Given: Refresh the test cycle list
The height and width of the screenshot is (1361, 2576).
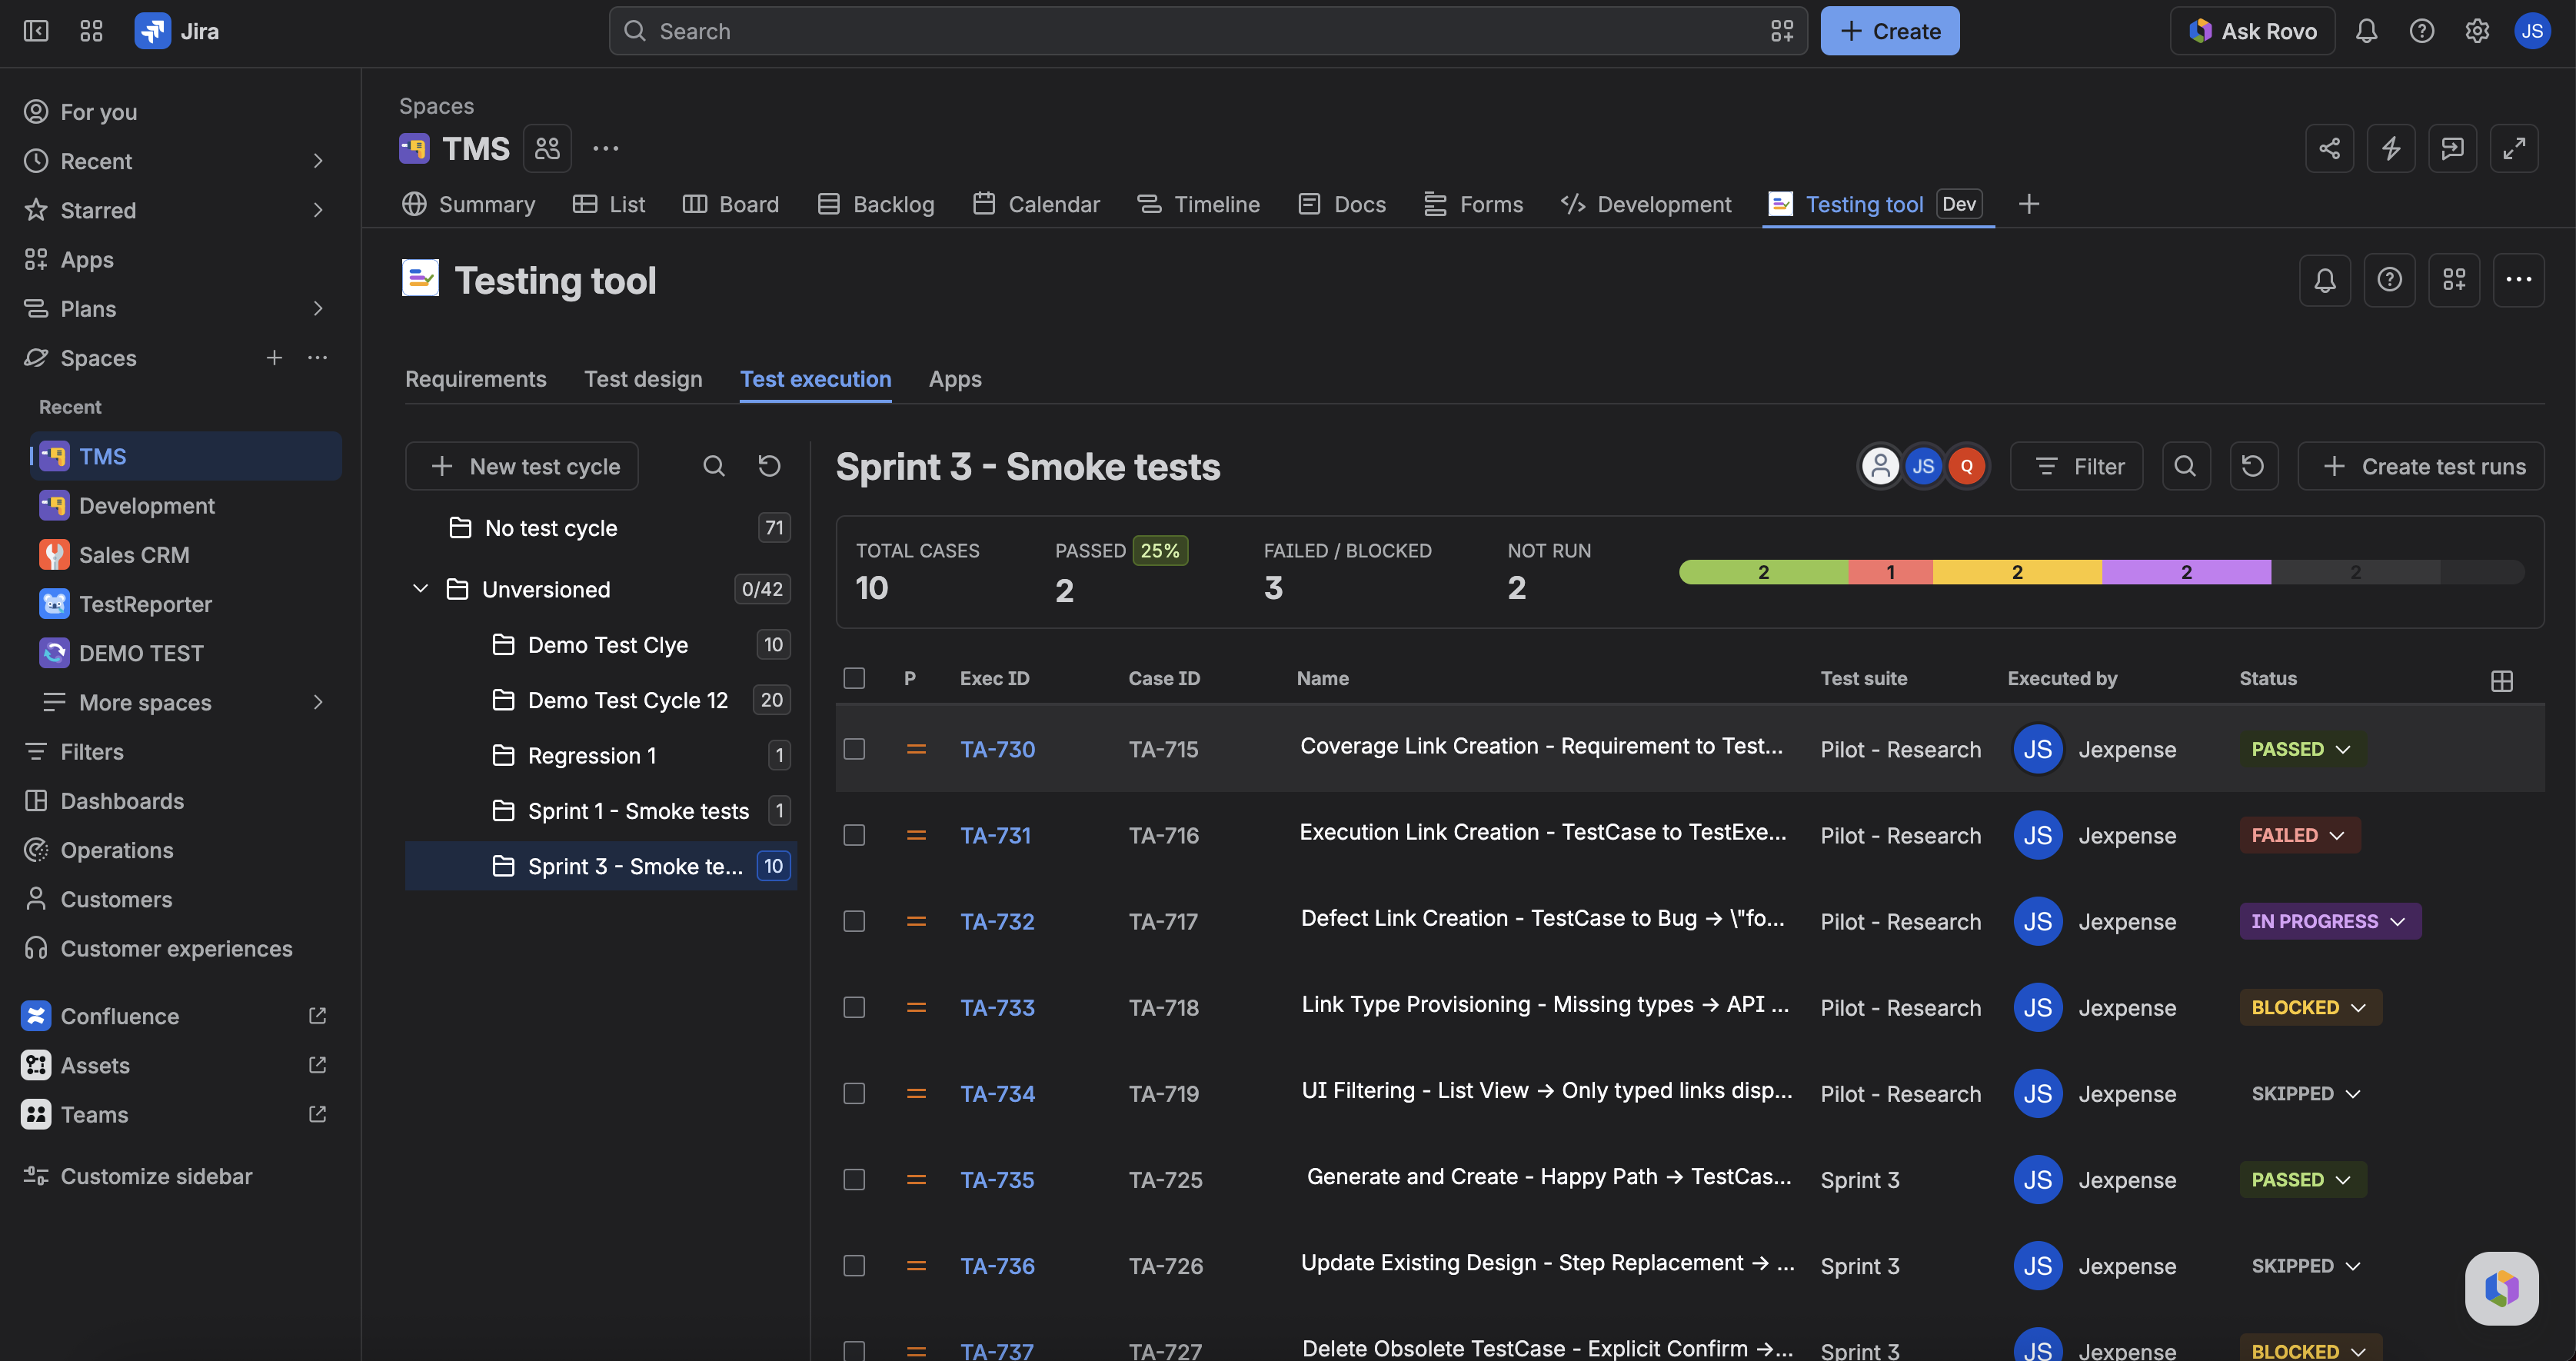Looking at the screenshot, I should (769, 466).
